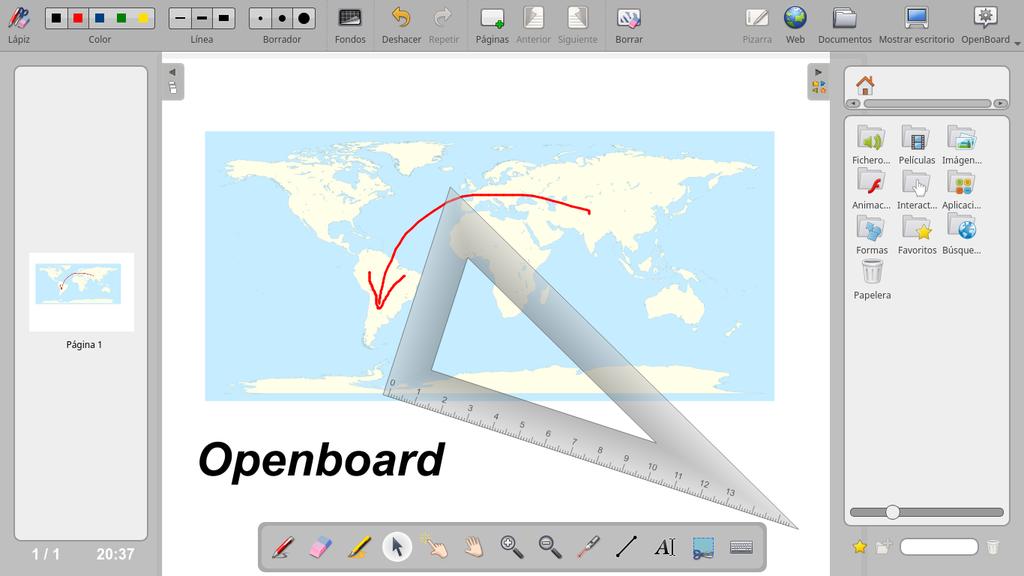Collapse the right library panel arrow

(818, 72)
